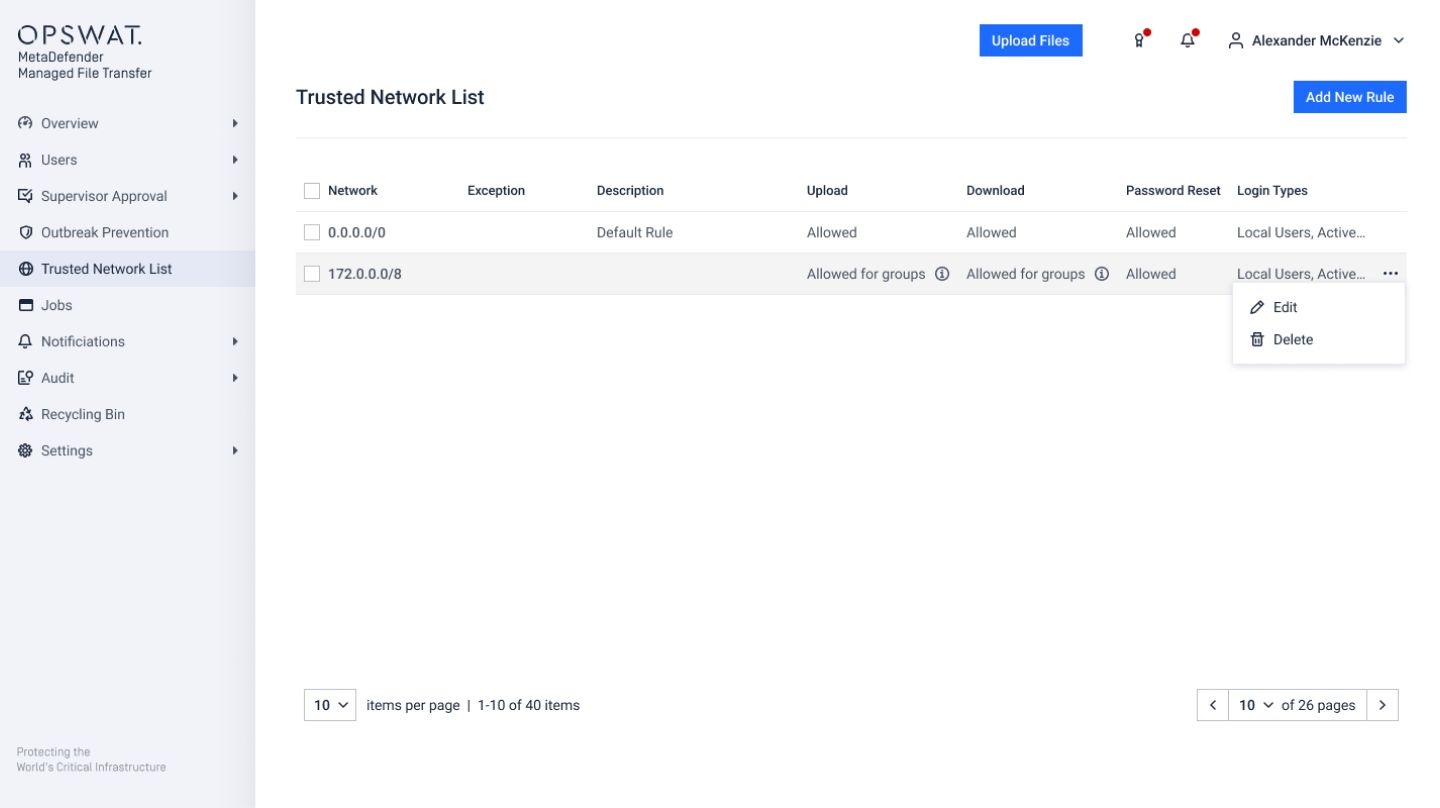Open the Upload Files header notification key icon
The height and width of the screenshot is (808, 1440).
[x=1139, y=40]
